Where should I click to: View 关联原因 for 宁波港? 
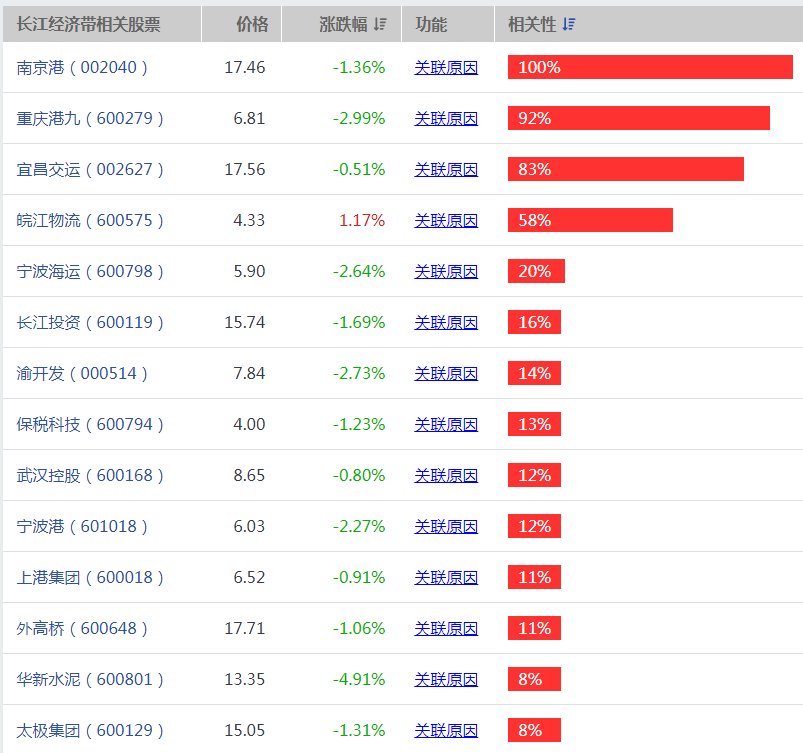(444, 526)
